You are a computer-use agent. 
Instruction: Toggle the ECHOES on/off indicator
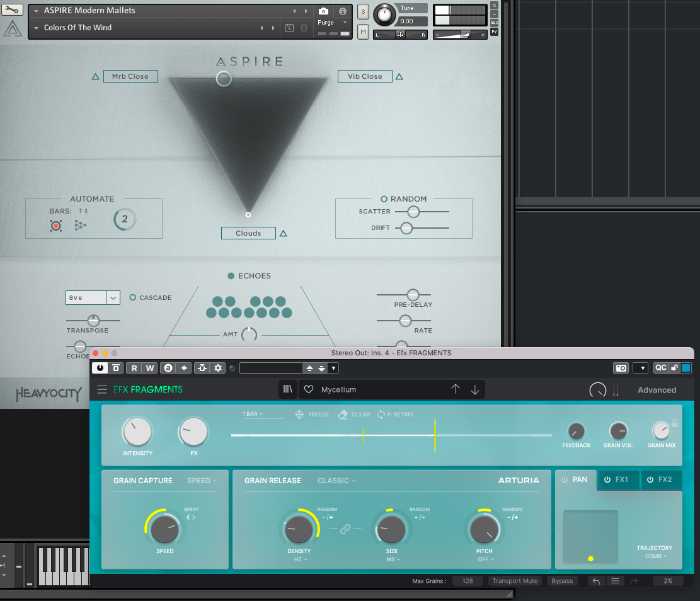pyautogui.click(x=231, y=276)
